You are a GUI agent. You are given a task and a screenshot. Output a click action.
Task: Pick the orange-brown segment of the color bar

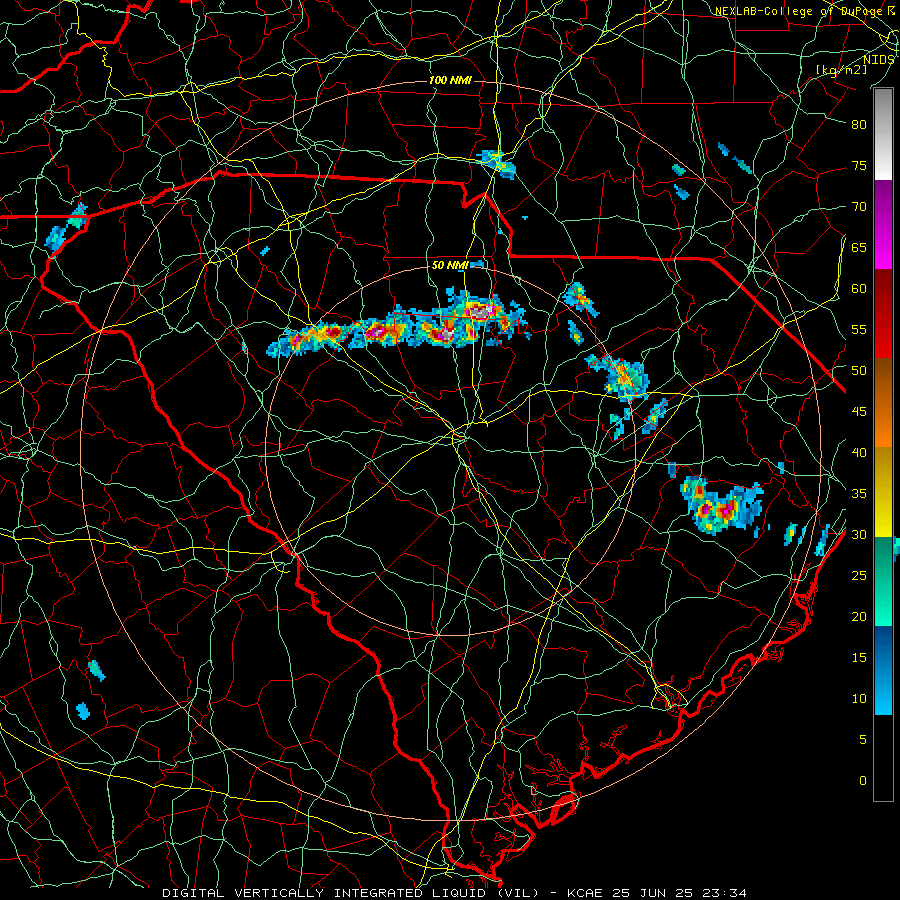pyautogui.click(x=883, y=403)
